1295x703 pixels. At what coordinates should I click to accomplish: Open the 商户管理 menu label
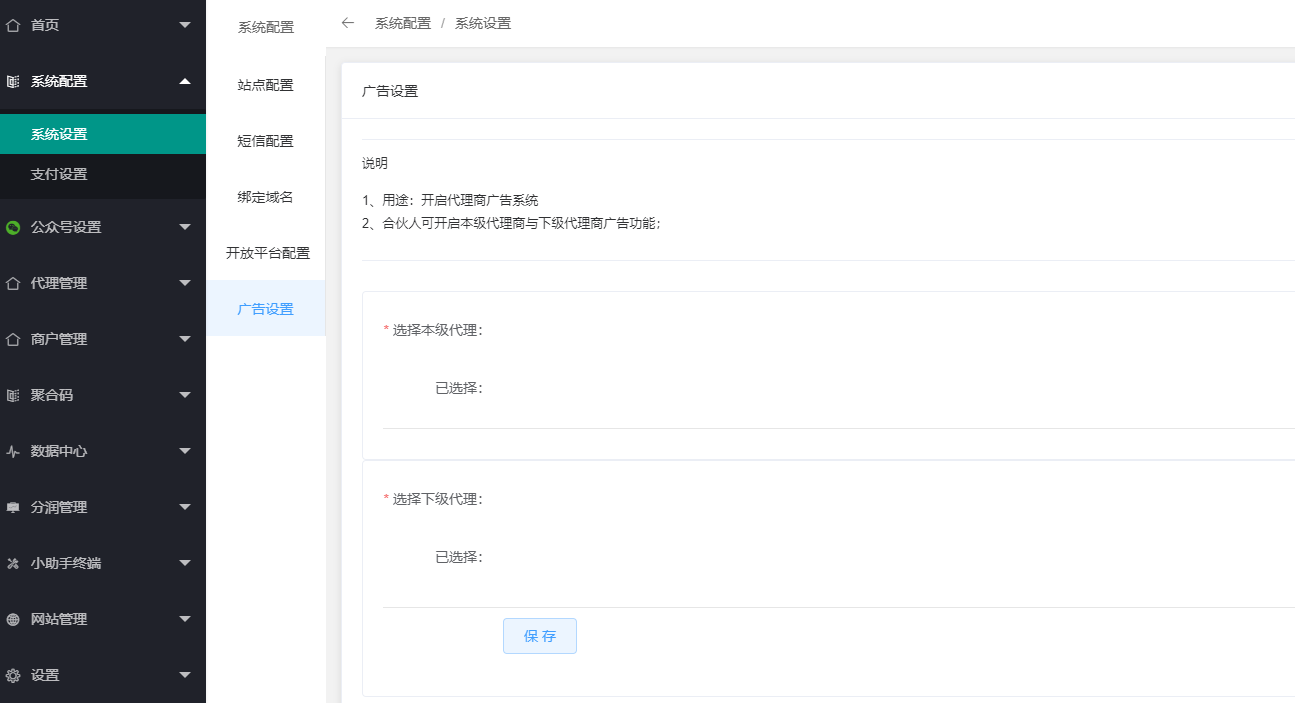(x=59, y=339)
